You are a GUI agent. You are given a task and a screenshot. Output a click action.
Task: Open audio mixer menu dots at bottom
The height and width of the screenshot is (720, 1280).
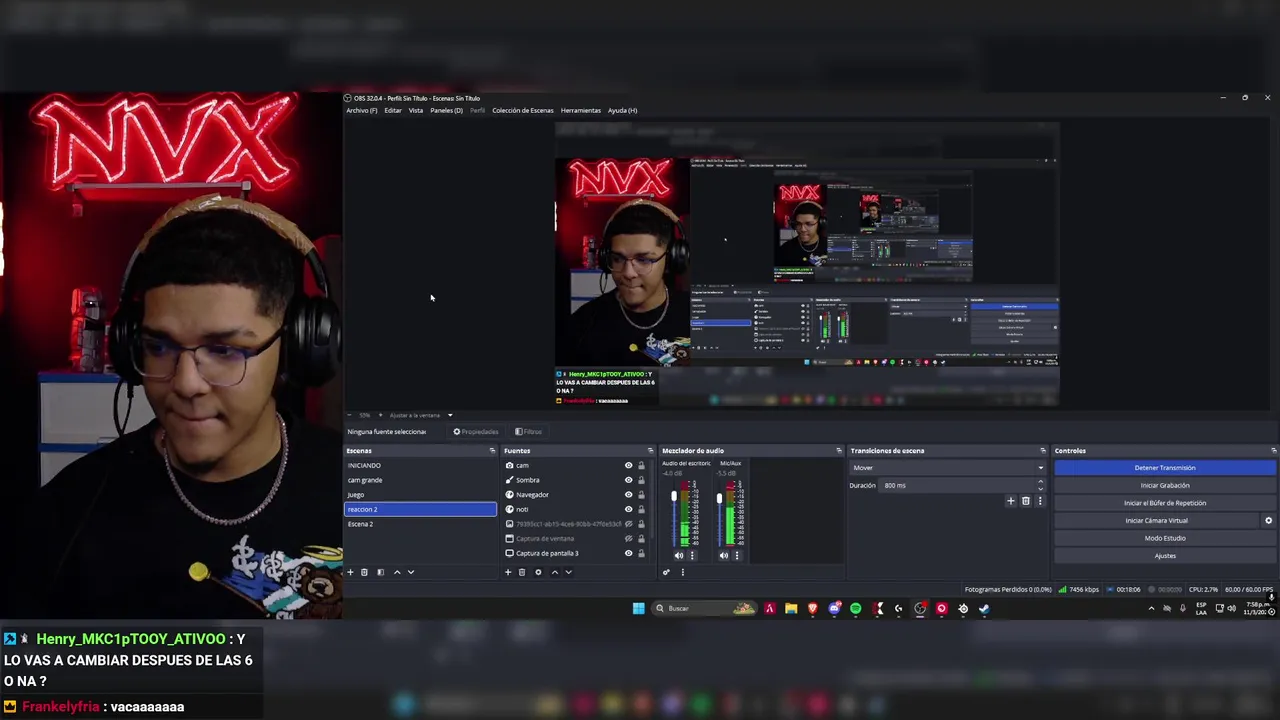682,572
